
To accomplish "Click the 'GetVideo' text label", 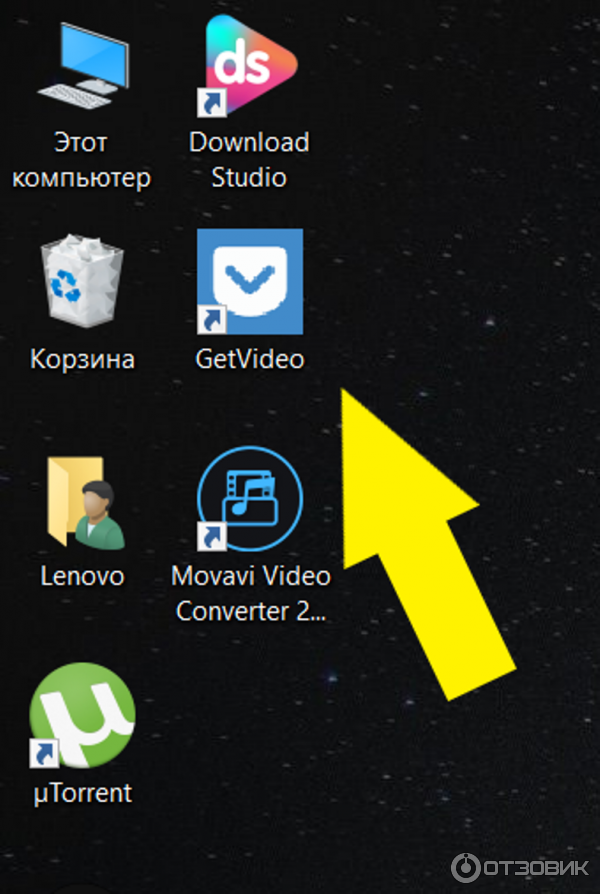I will tap(250, 359).
